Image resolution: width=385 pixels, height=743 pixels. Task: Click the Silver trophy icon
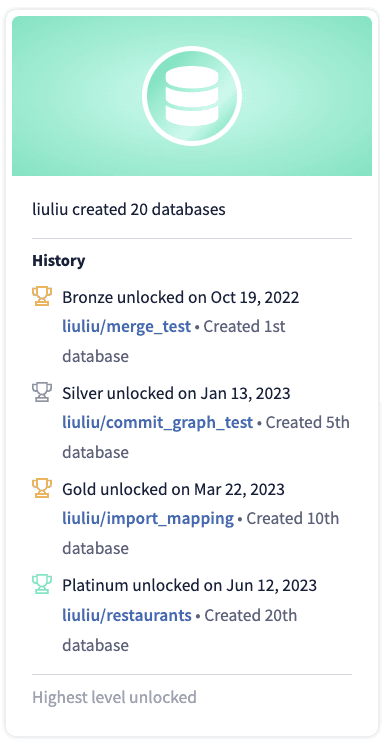(42, 392)
